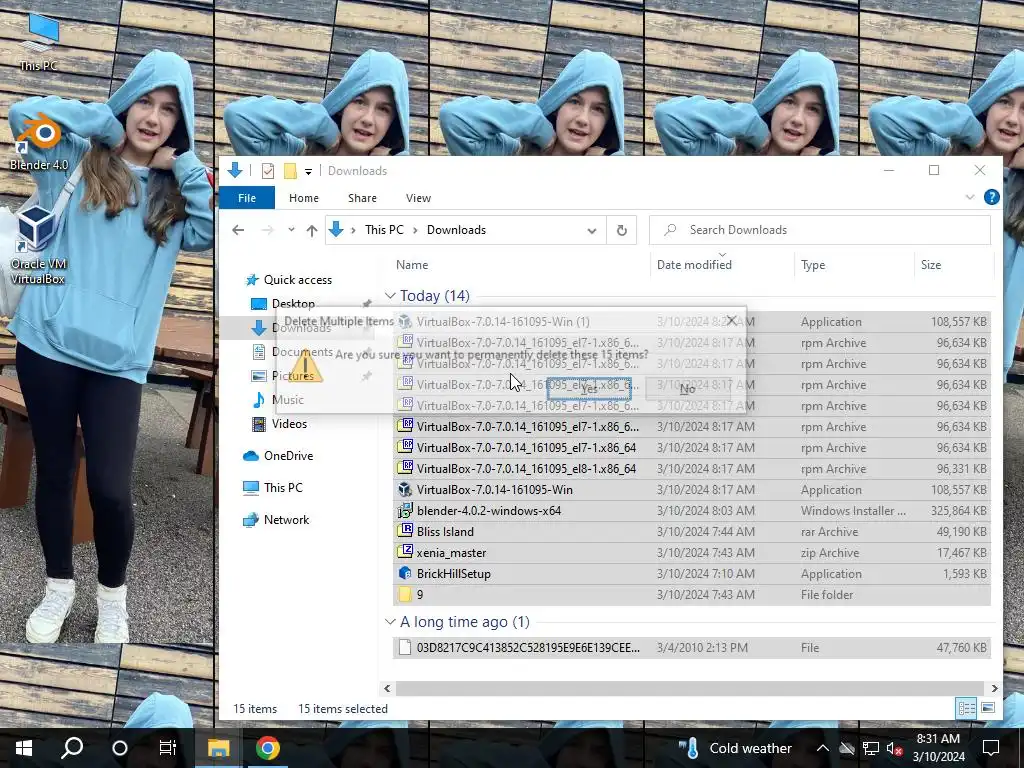Open Google Chrome from the taskbar
This screenshot has height=768, width=1024.
268,748
